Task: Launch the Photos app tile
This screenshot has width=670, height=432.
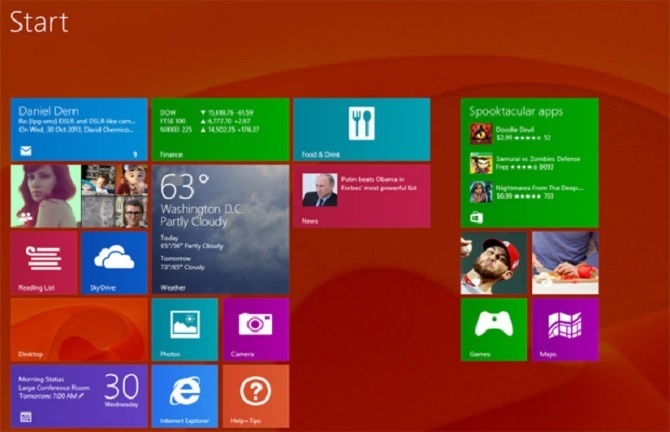Action: point(184,329)
